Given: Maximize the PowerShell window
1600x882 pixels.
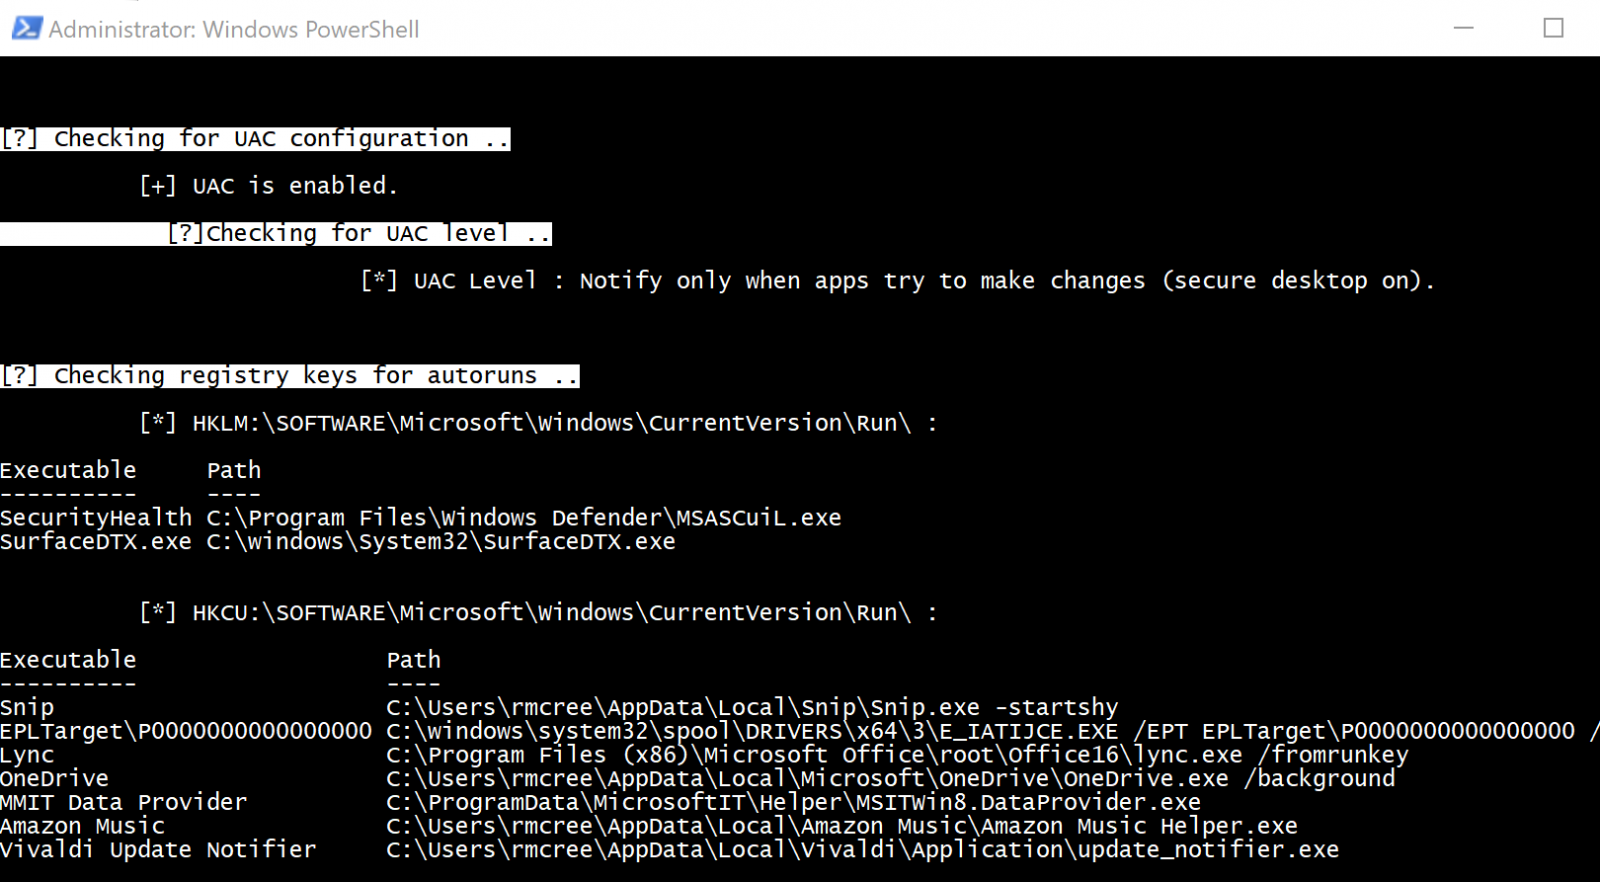Looking at the screenshot, I should (1553, 28).
